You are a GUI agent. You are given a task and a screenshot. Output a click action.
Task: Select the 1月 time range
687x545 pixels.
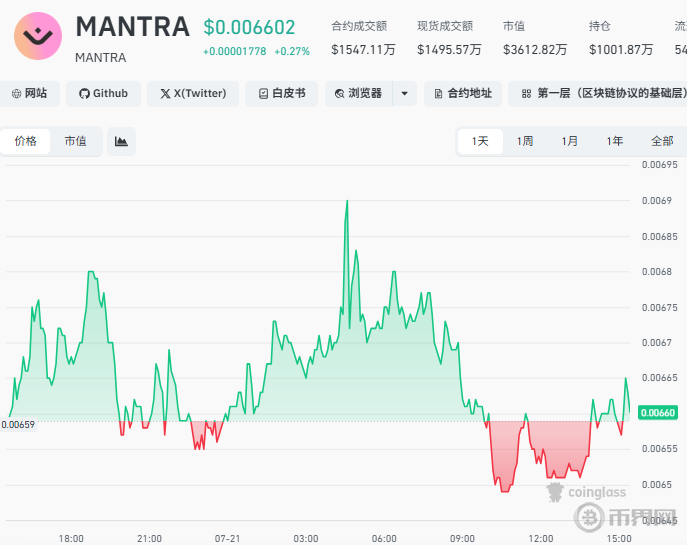tap(570, 141)
